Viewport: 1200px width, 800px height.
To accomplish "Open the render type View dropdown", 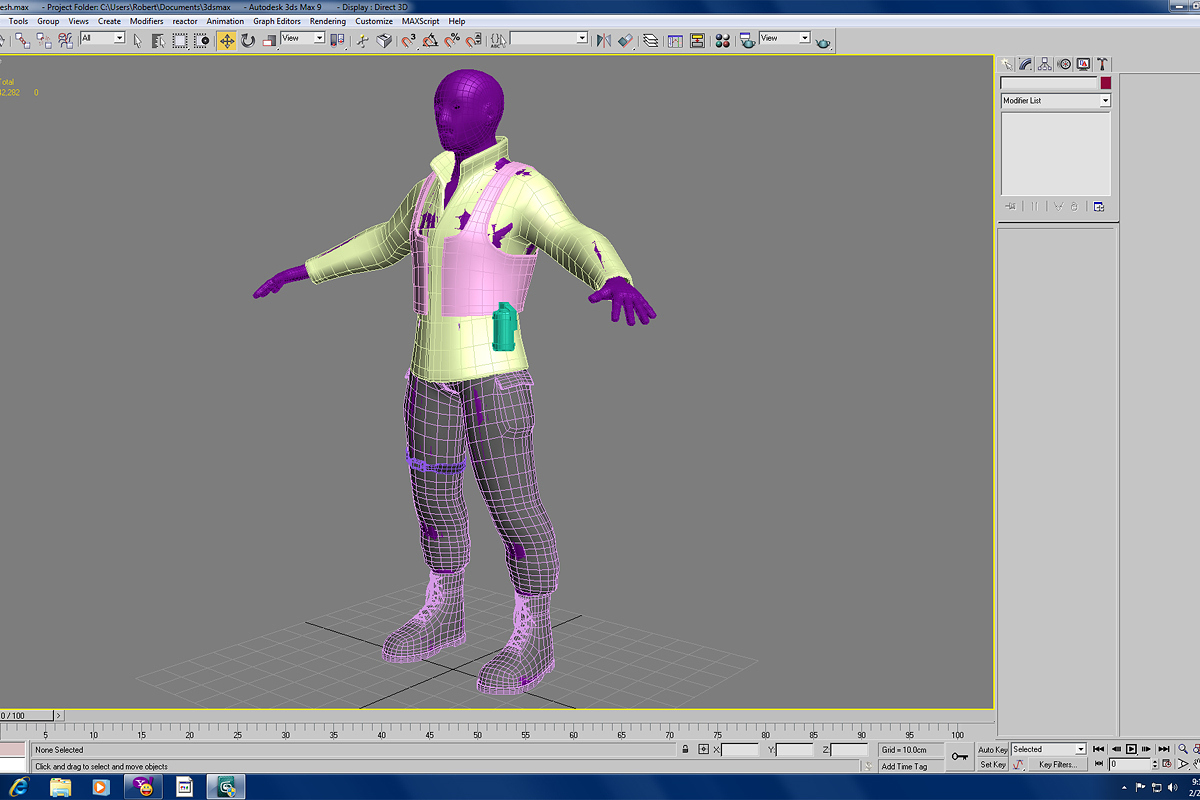I will [785, 38].
